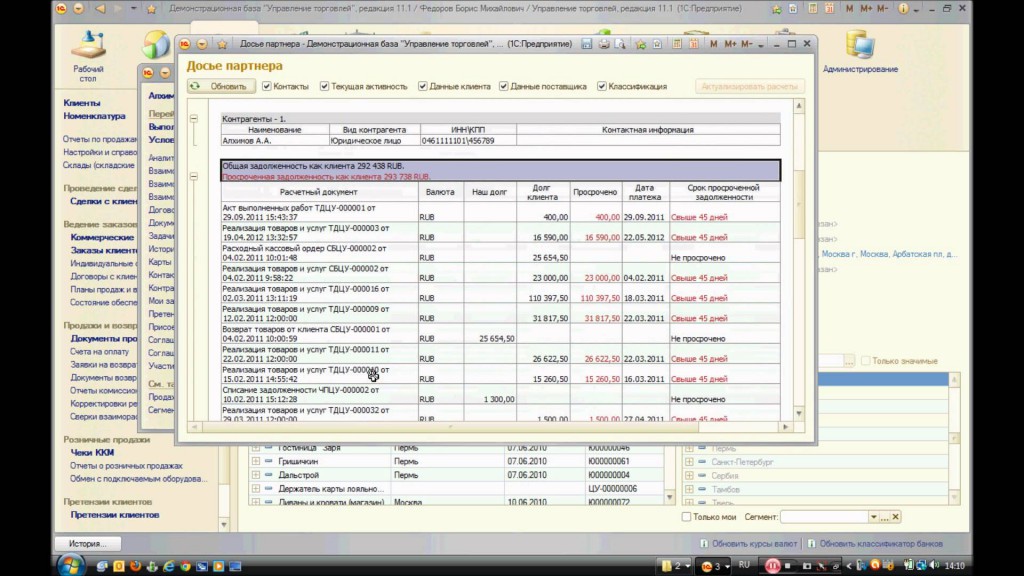The width and height of the screenshot is (1024, 576).
Task: Click the volume icon in system tray
Action: coord(935,566)
